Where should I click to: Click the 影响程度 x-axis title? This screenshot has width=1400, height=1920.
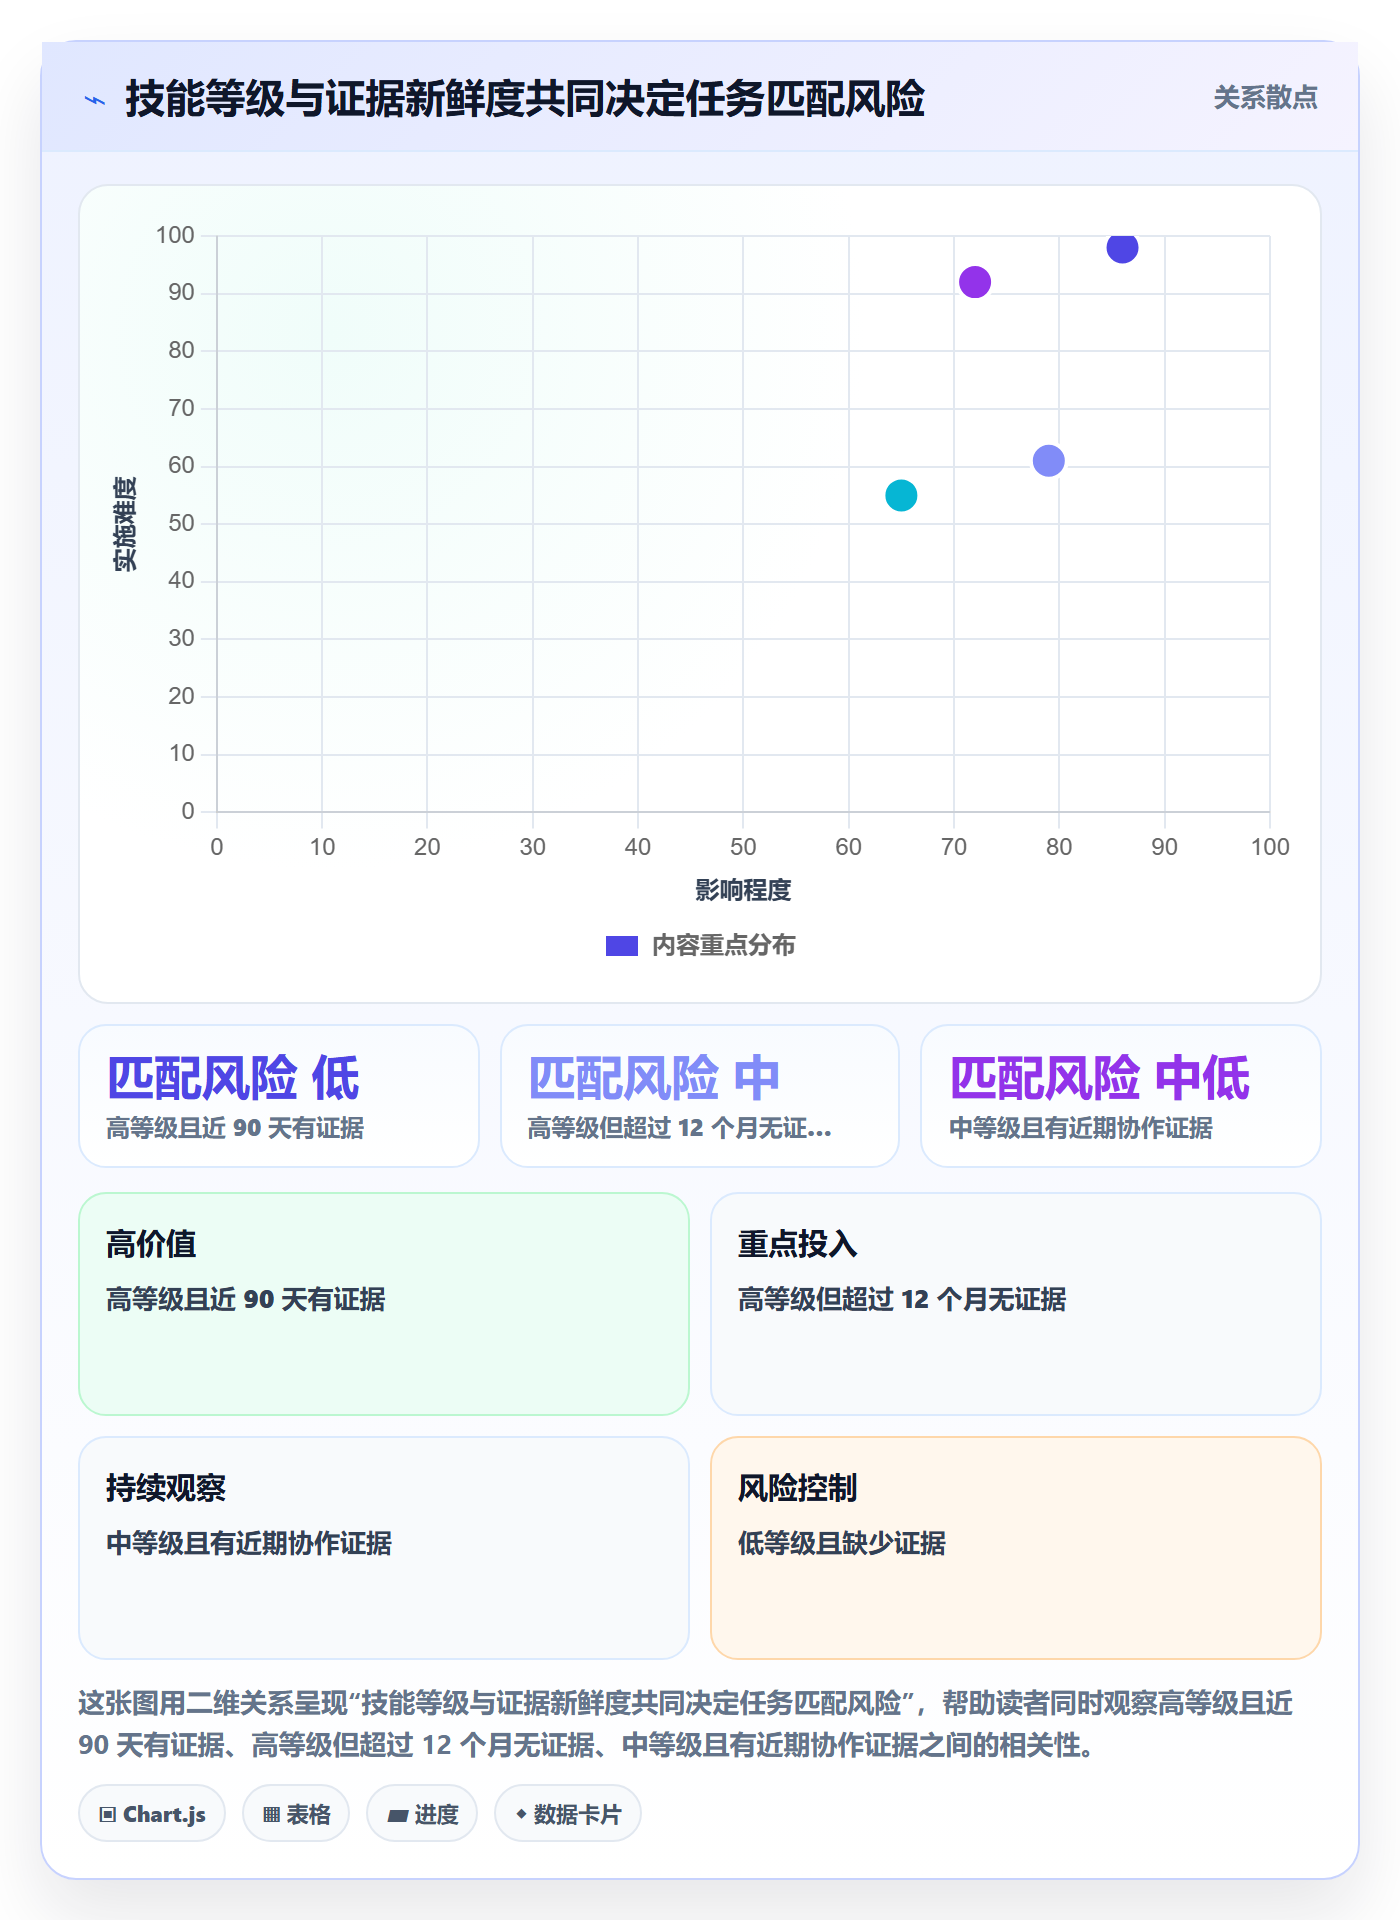pos(743,890)
